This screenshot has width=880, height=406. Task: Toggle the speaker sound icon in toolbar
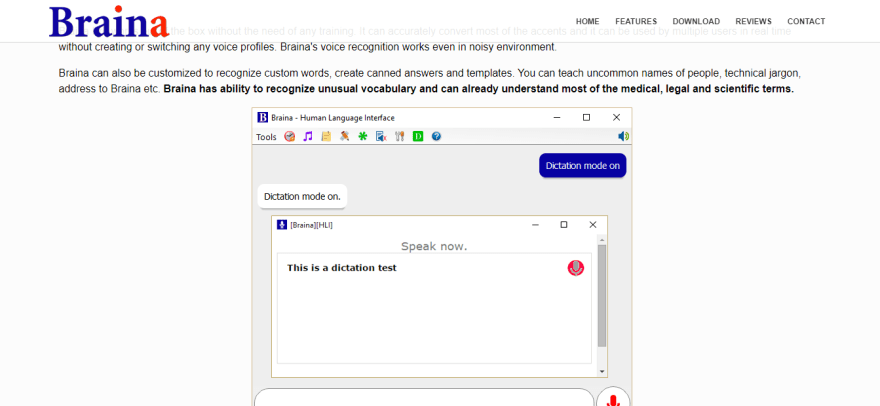click(624, 136)
